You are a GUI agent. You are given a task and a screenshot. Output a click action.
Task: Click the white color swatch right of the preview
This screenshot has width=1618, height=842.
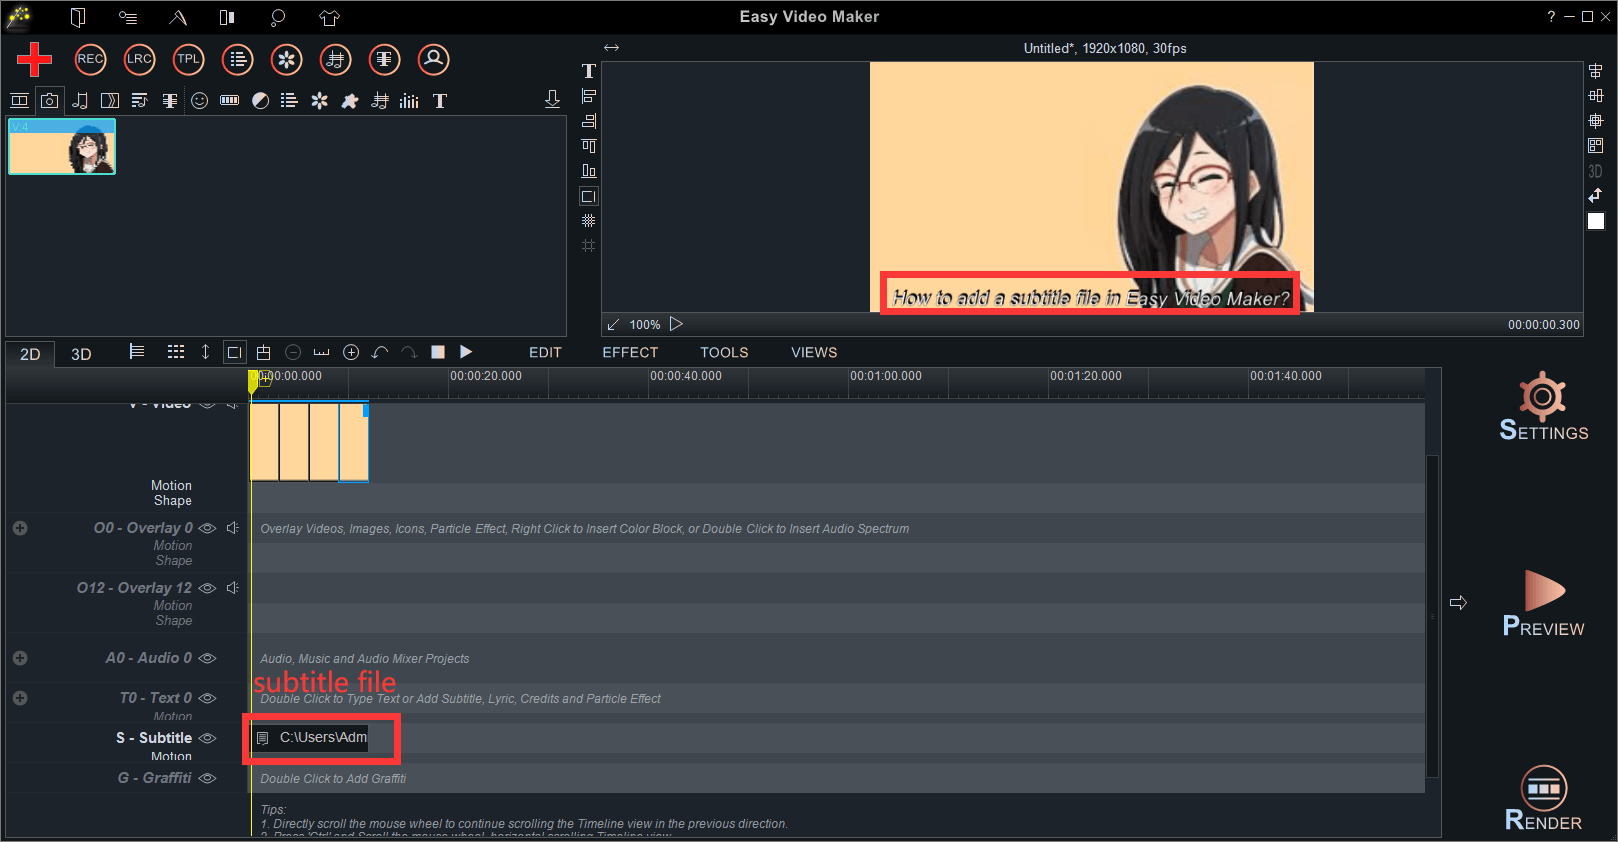[x=1596, y=221]
